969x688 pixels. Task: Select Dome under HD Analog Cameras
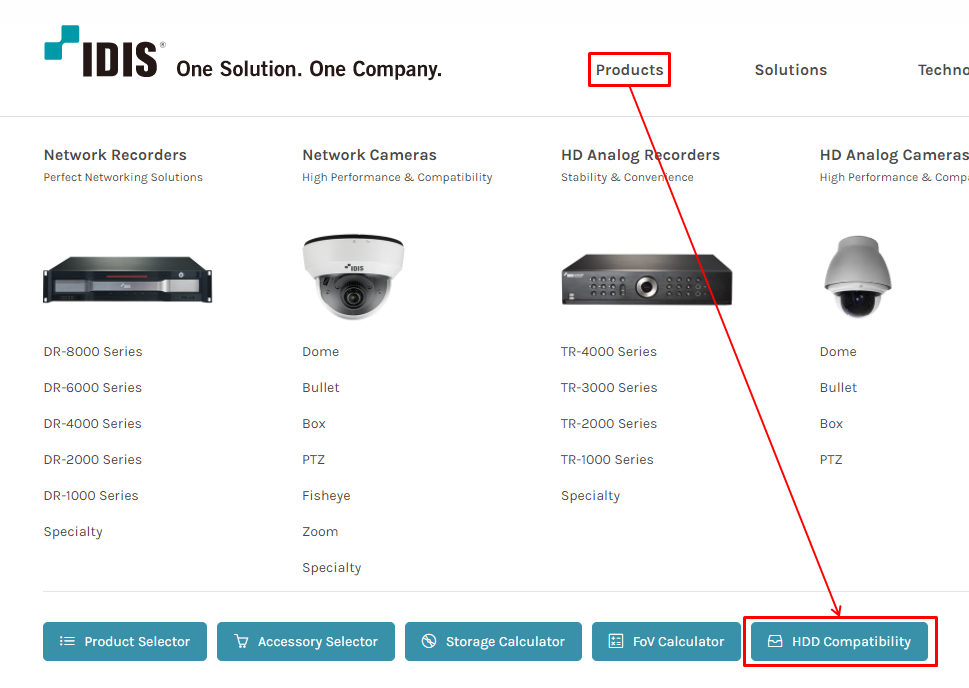click(x=838, y=351)
